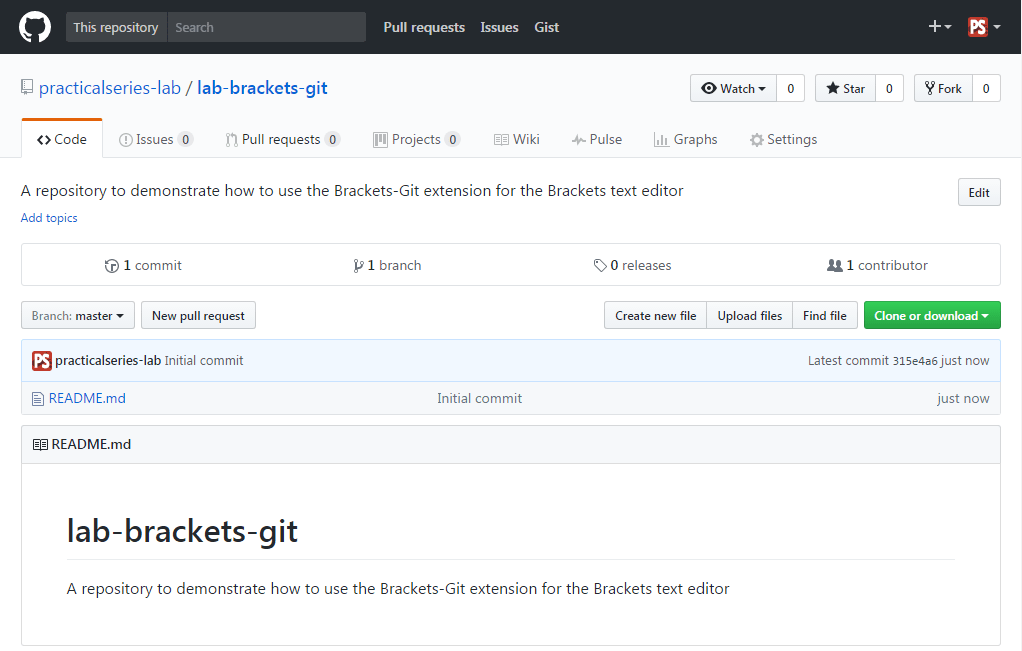Click the Edit description button
The image size is (1022, 651).
click(979, 192)
